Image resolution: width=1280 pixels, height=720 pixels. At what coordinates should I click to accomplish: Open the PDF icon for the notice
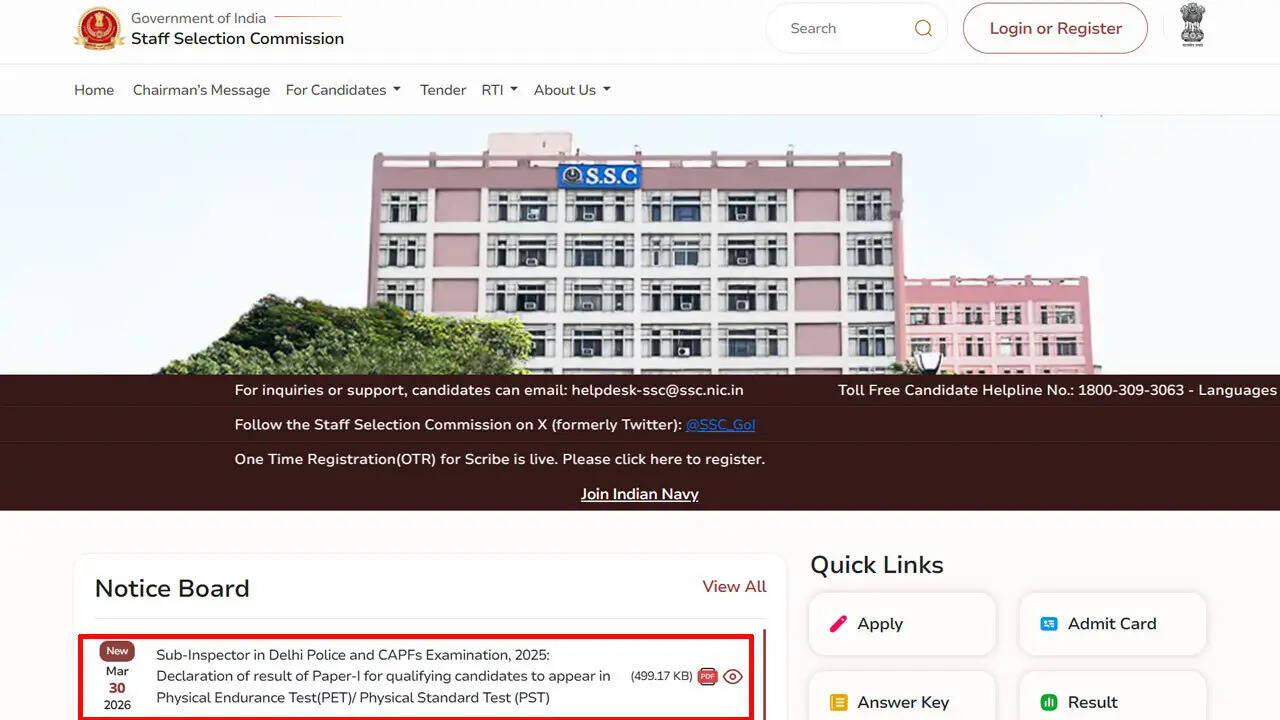pyautogui.click(x=707, y=676)
